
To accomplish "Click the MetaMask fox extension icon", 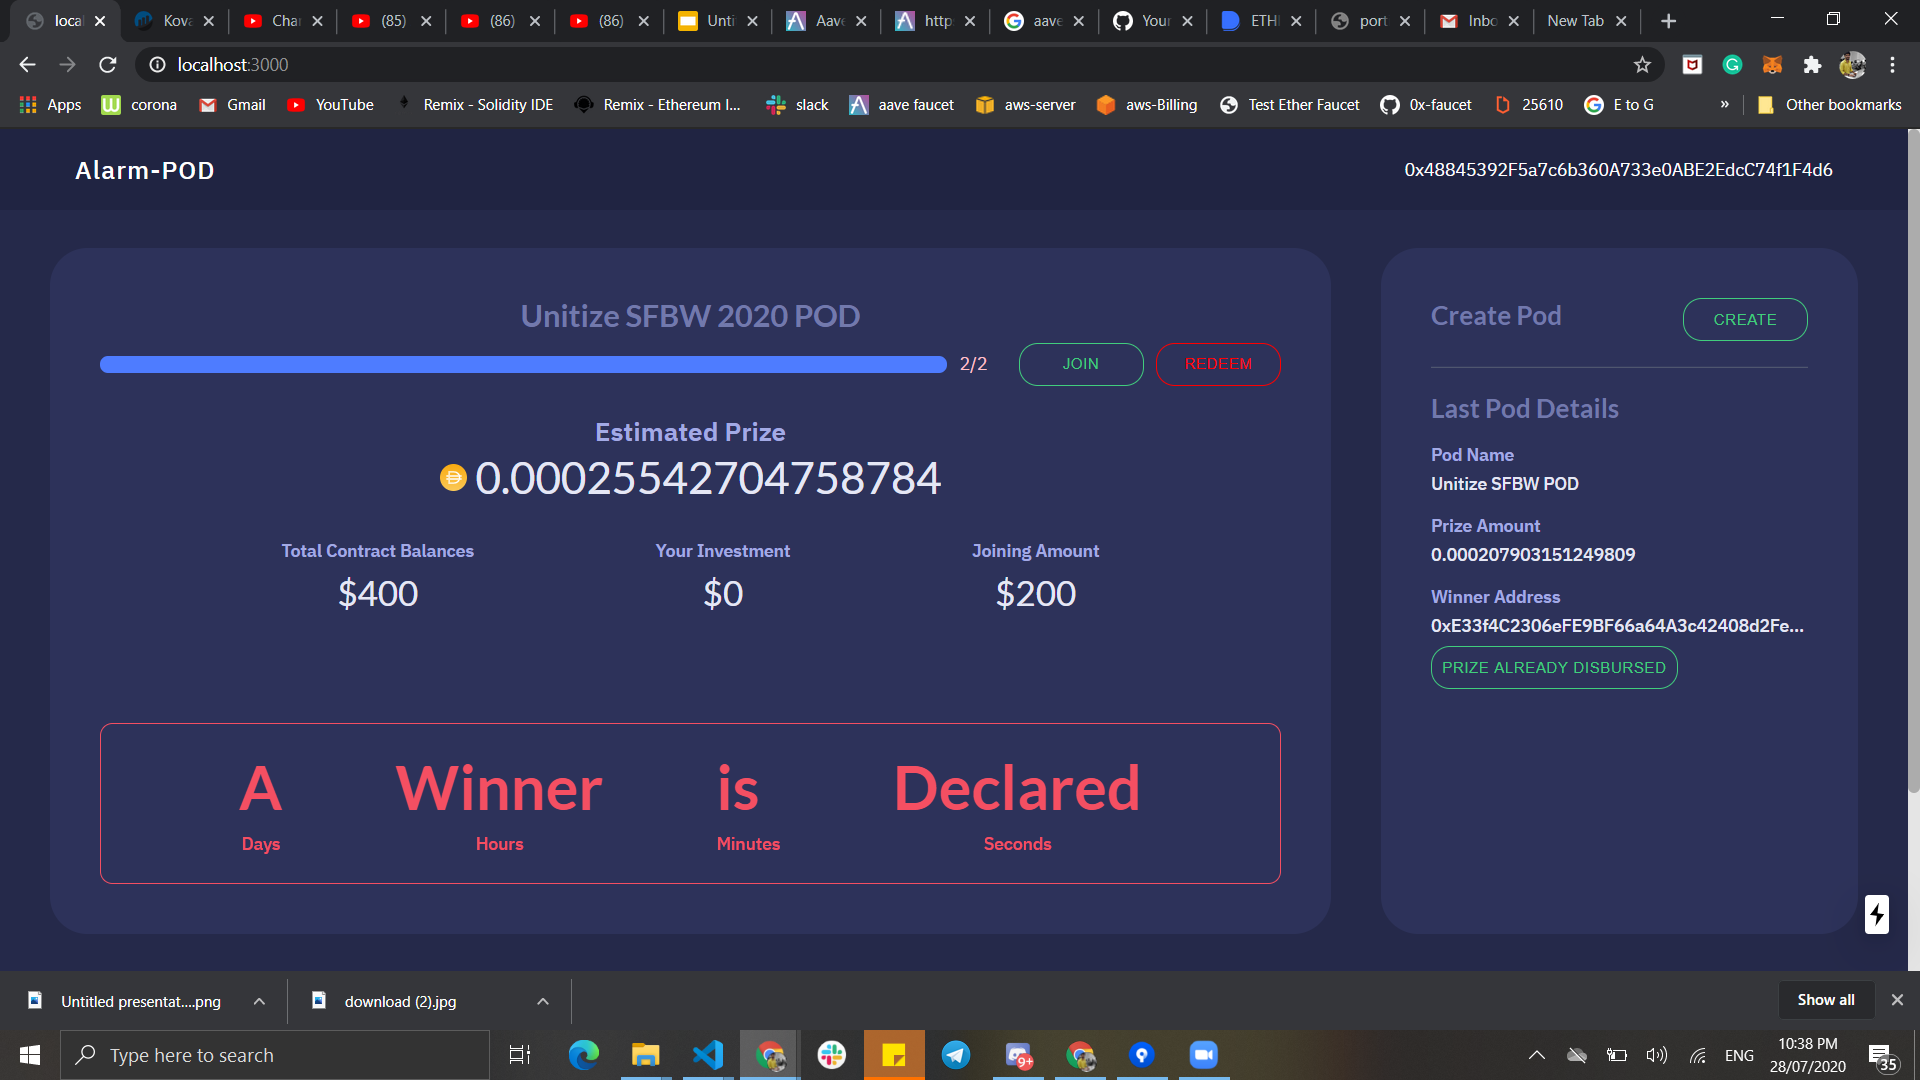I will pos(1772,65).
